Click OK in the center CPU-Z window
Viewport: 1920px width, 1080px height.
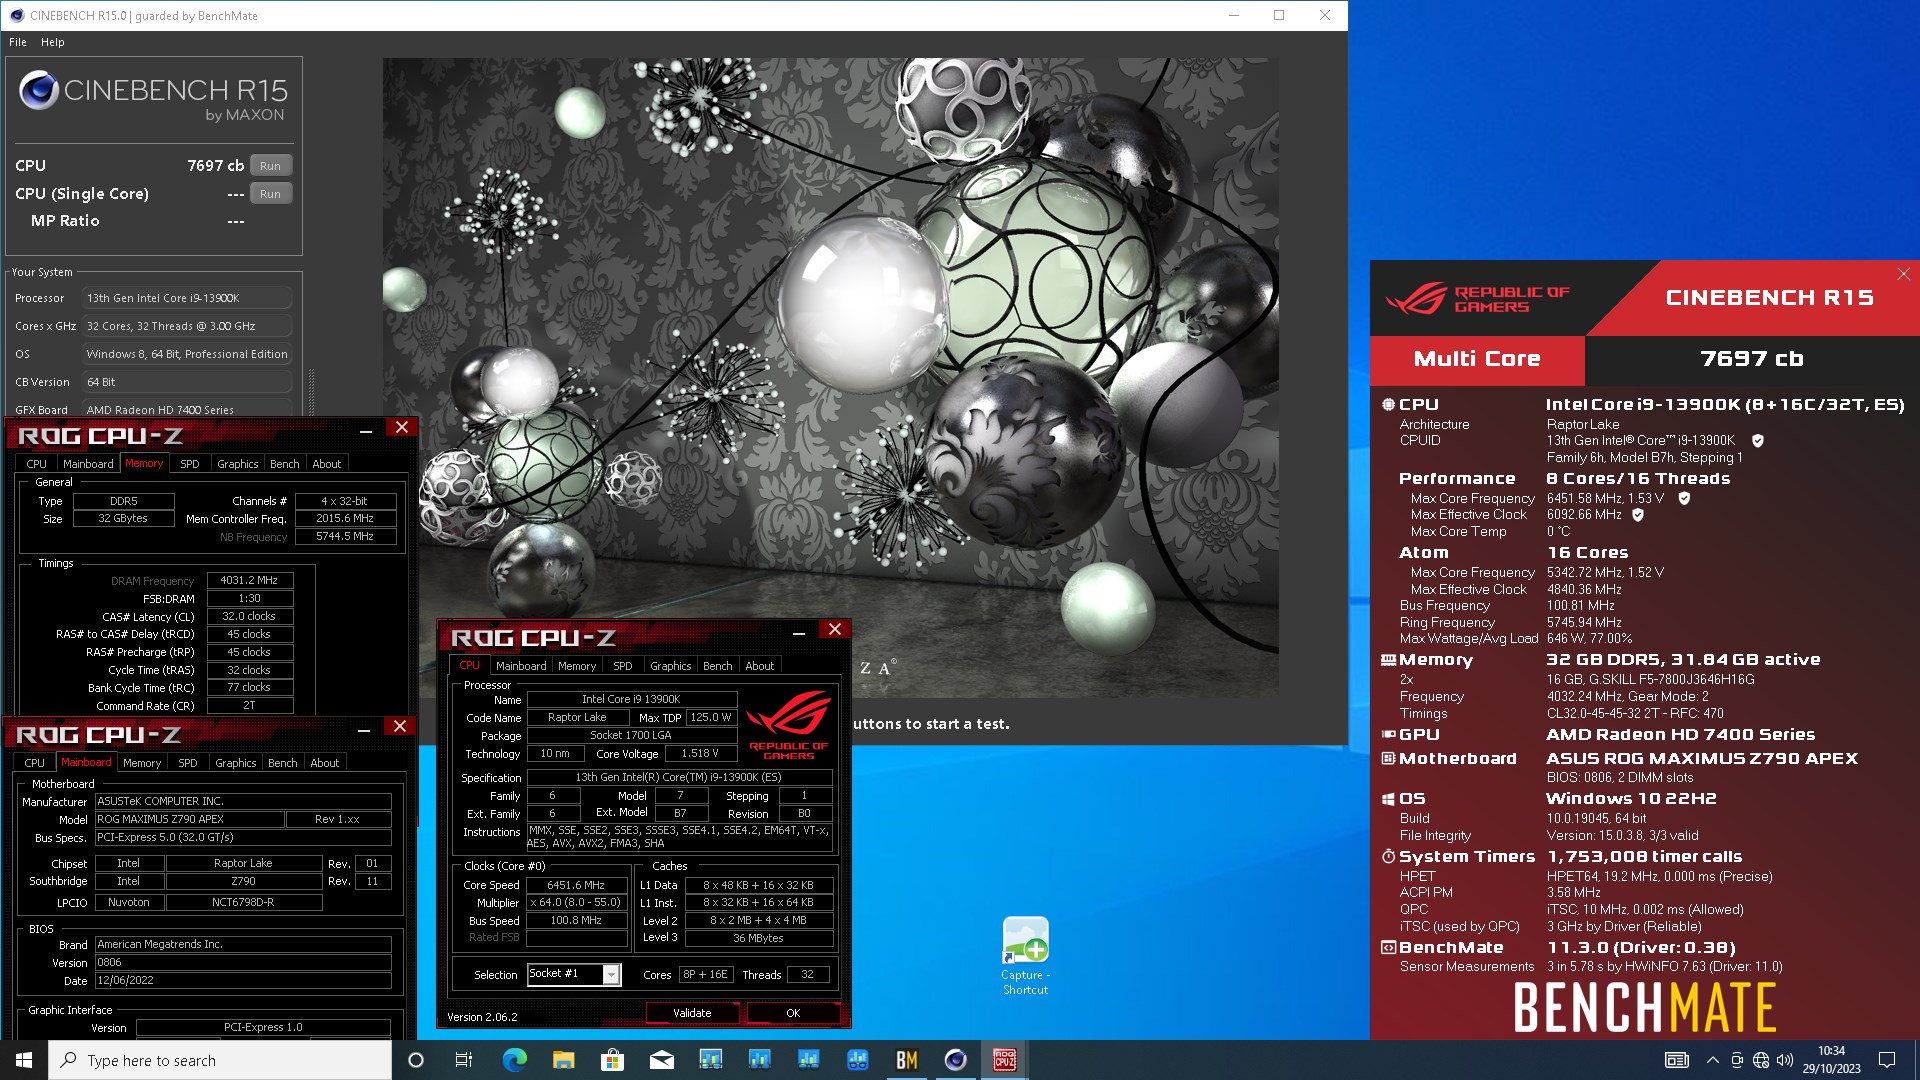(x=793, y=1013)
